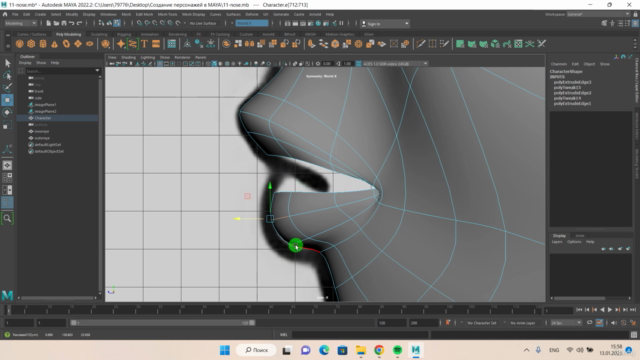Create a Polygon Cone from the shelf
640x360 pixels.
[x=54, y=44]
